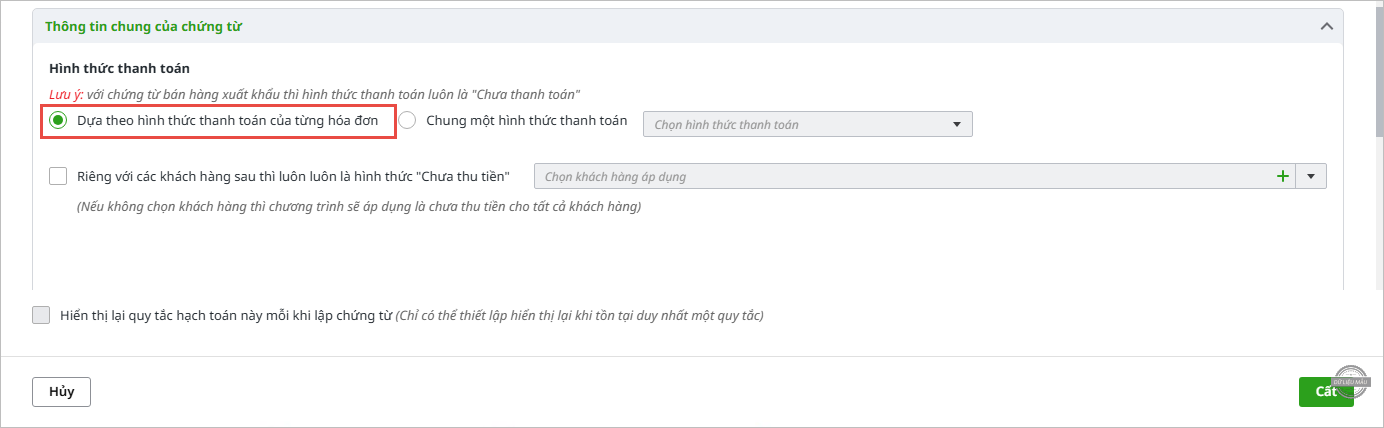Click the "Hình thức thanh toán" heading
Screen dimensions: 1384x428
(x=119, y=69)
